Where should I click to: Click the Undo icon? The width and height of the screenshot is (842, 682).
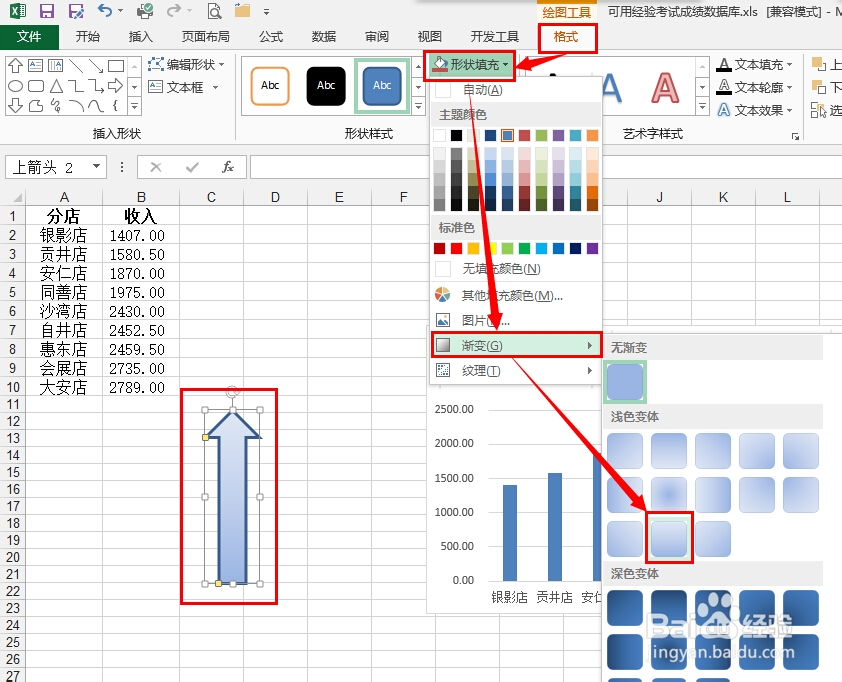pyautogui.click(x=106, y=11)
